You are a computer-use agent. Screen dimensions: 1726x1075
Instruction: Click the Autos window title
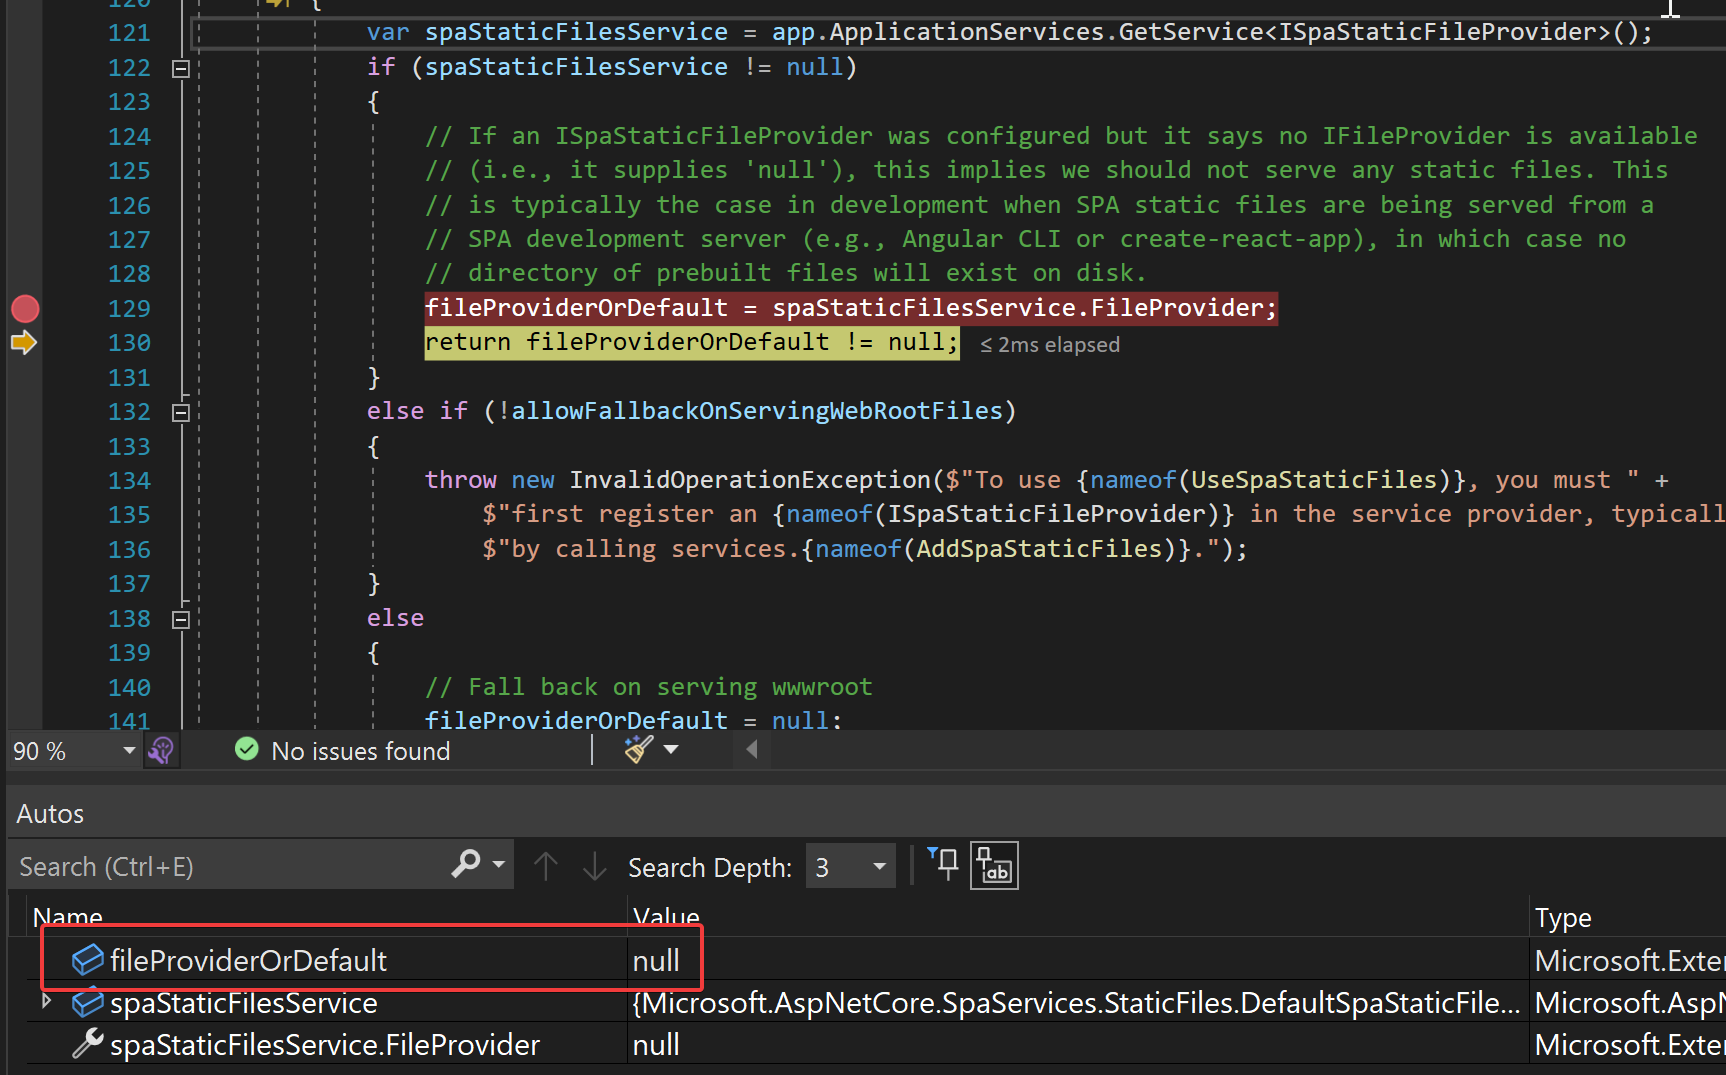(x=50, y=814)
